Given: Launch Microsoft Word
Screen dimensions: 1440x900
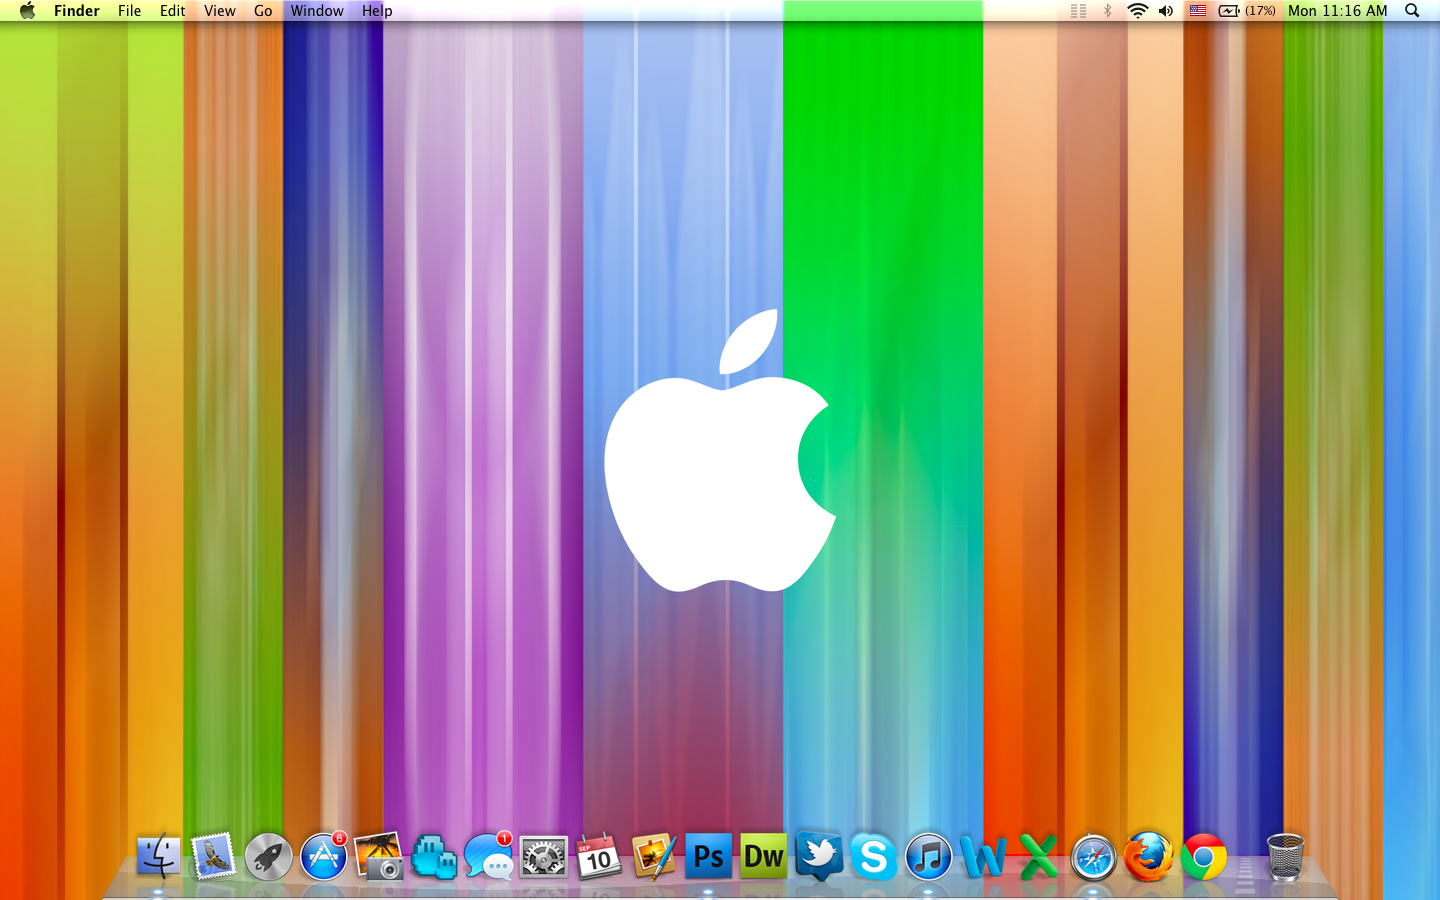Looking at the screenshot, I should click(x=984, y=857).
